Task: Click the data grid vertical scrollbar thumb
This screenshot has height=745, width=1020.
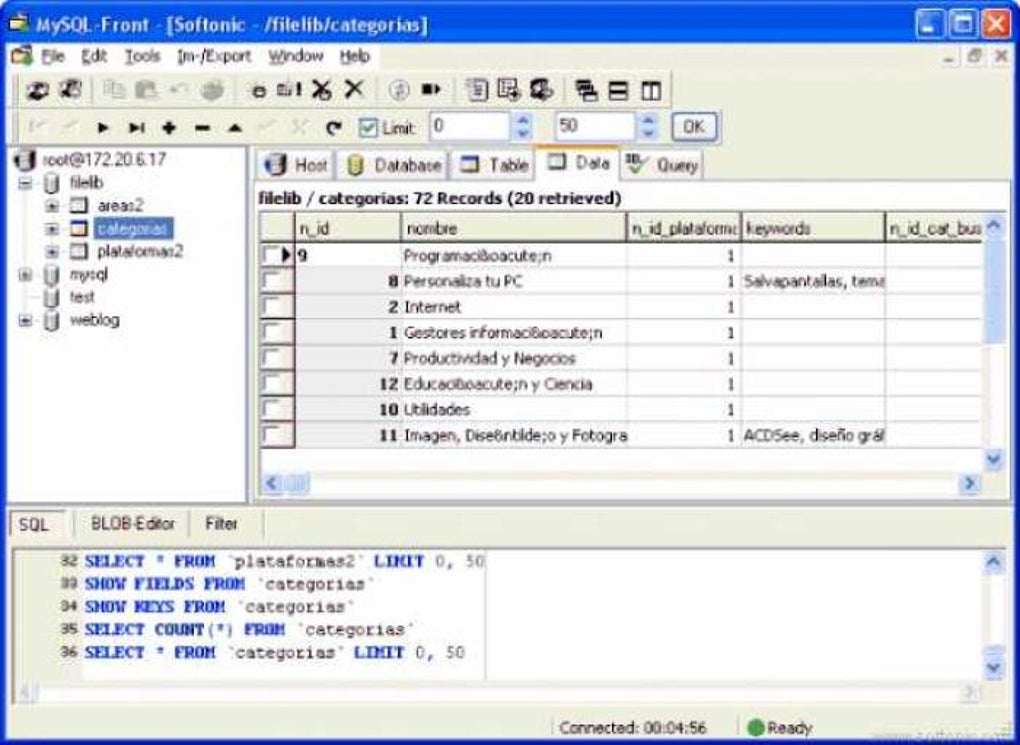Action: [994, 293]
